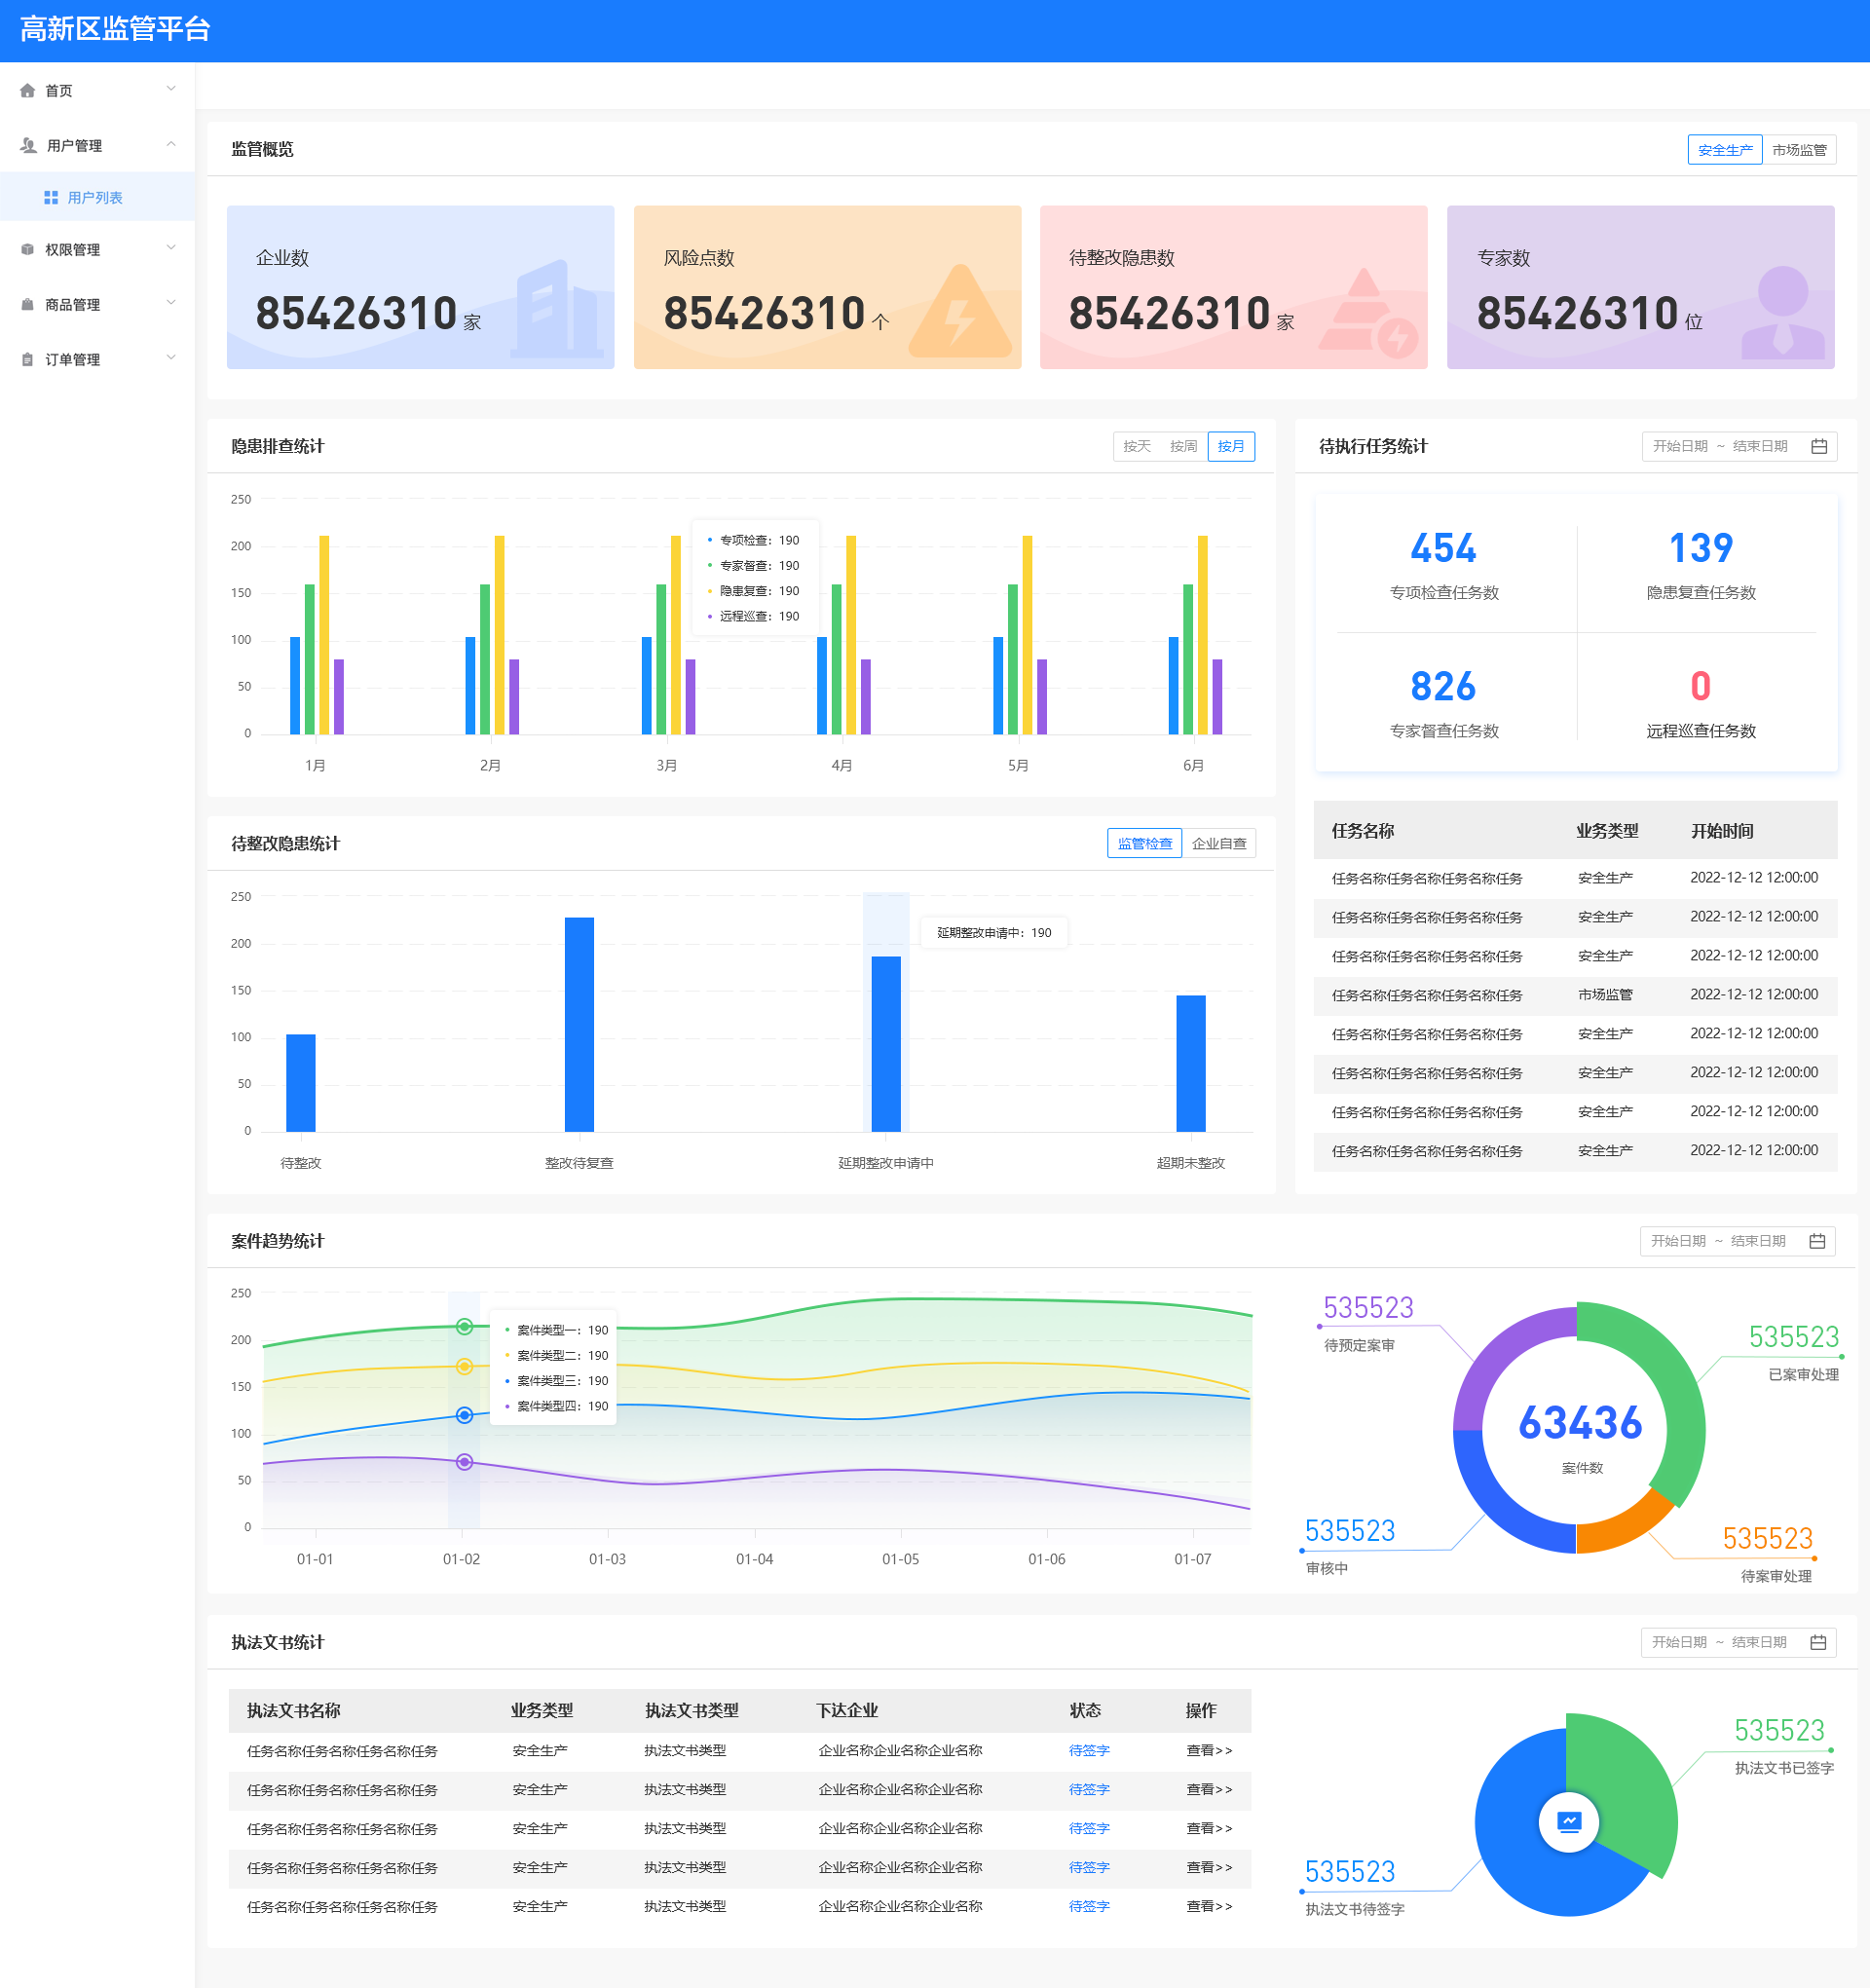This screenshot has width=1870, height=1988.
Task: Expand the 首页 menu chevron
Action: (x=171, y=89)
